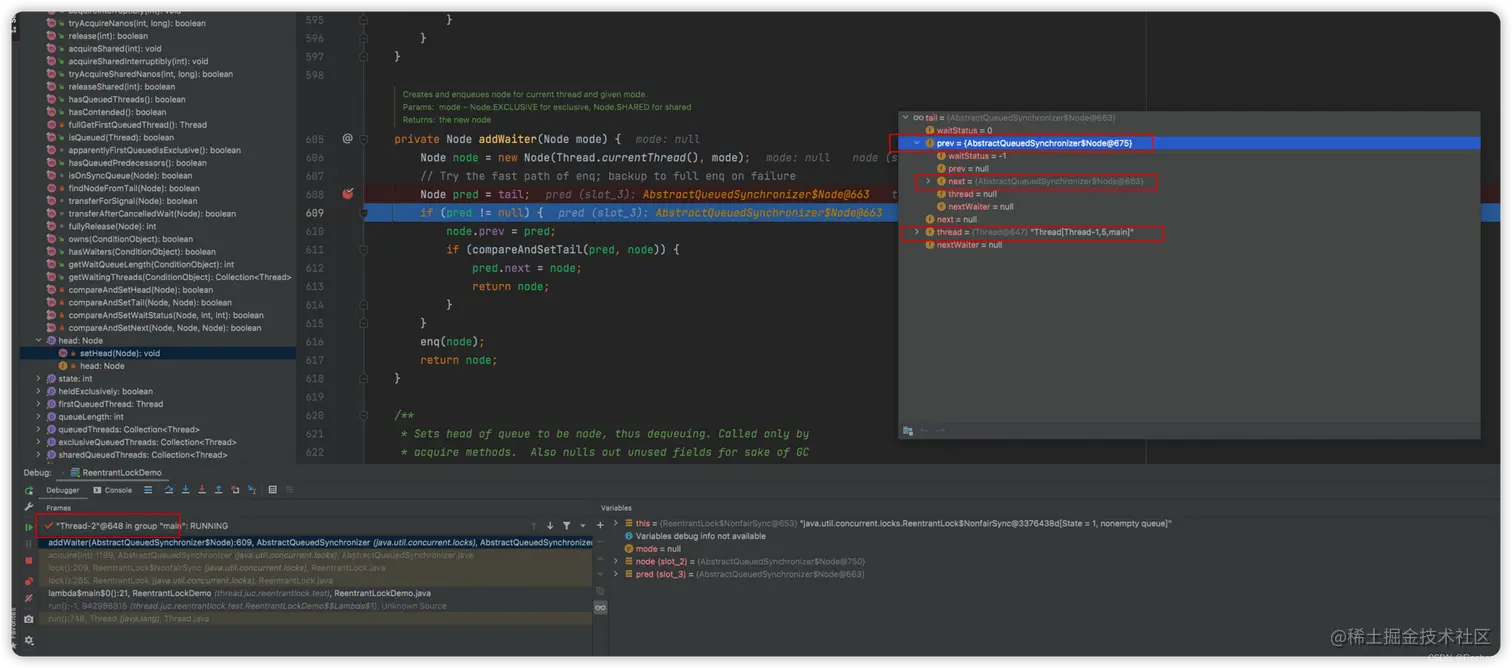
Task: Click the @ gutter icon on line 605
Action: click(347, 138)
